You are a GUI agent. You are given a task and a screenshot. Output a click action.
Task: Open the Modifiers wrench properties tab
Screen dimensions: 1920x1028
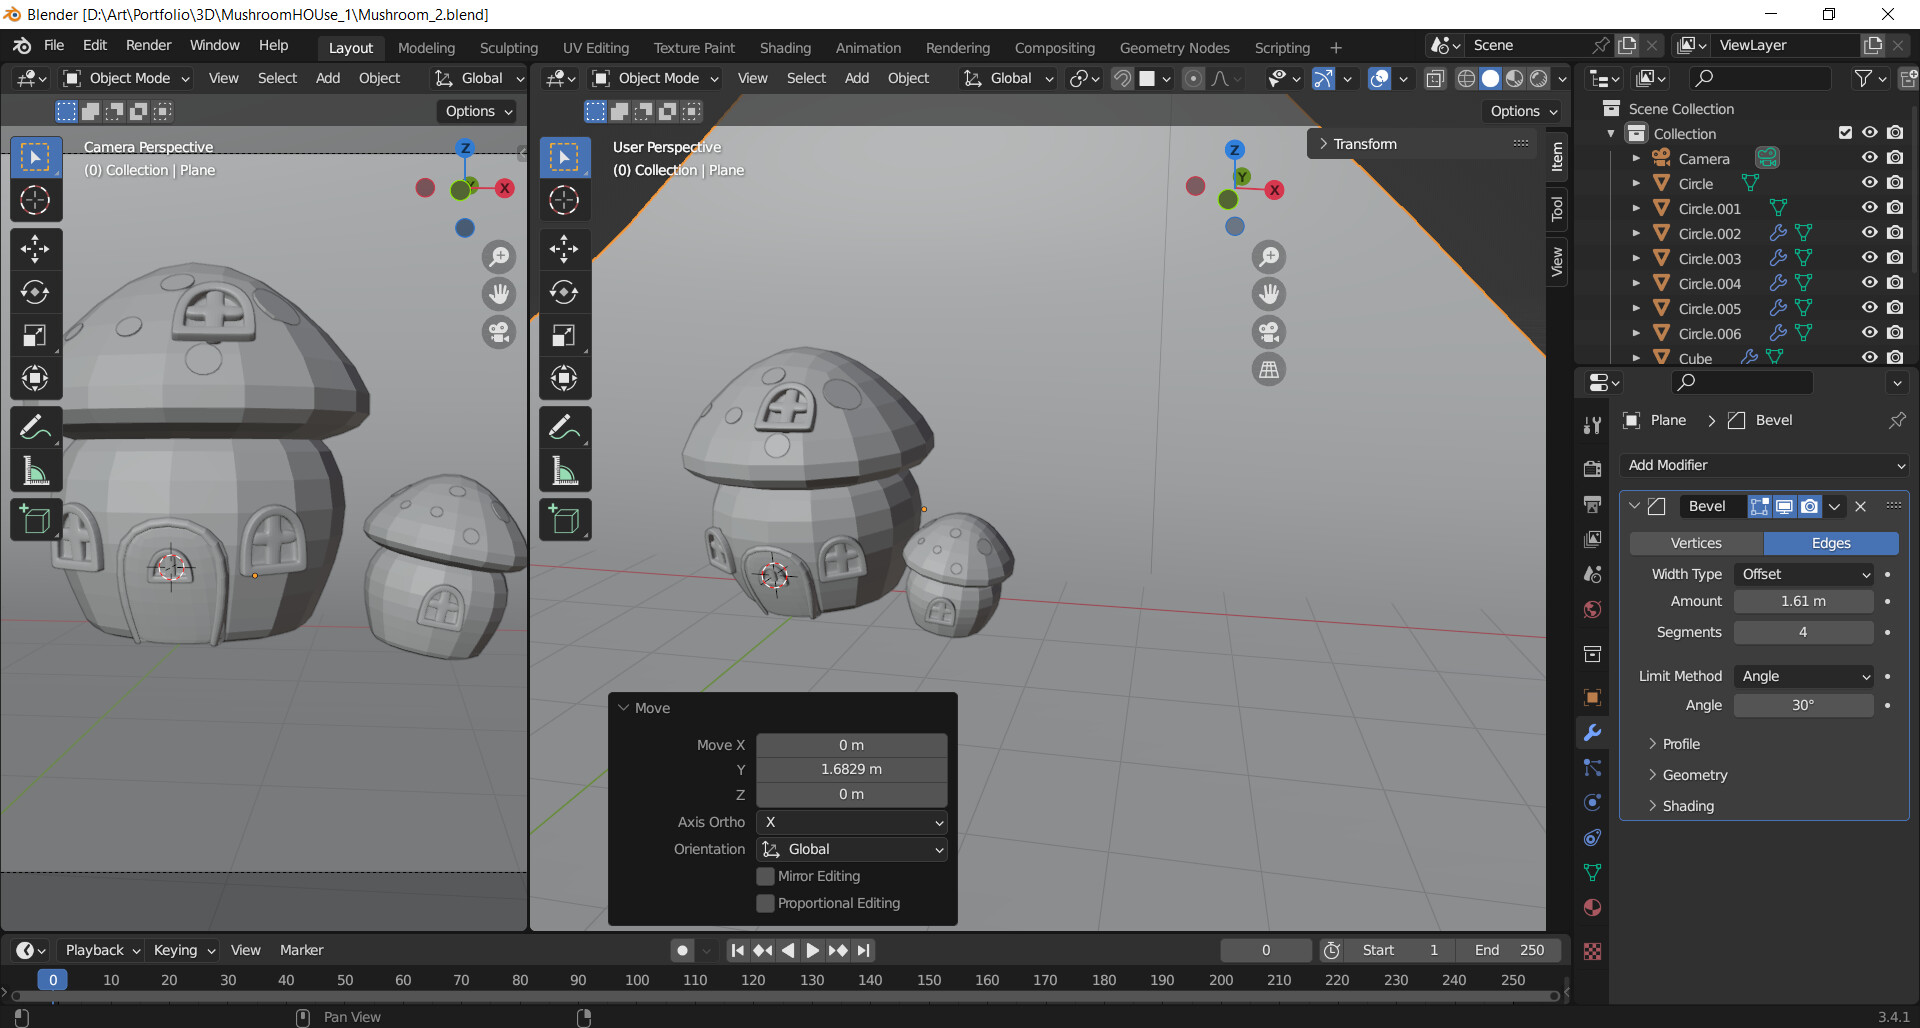tap(1593, 732)
